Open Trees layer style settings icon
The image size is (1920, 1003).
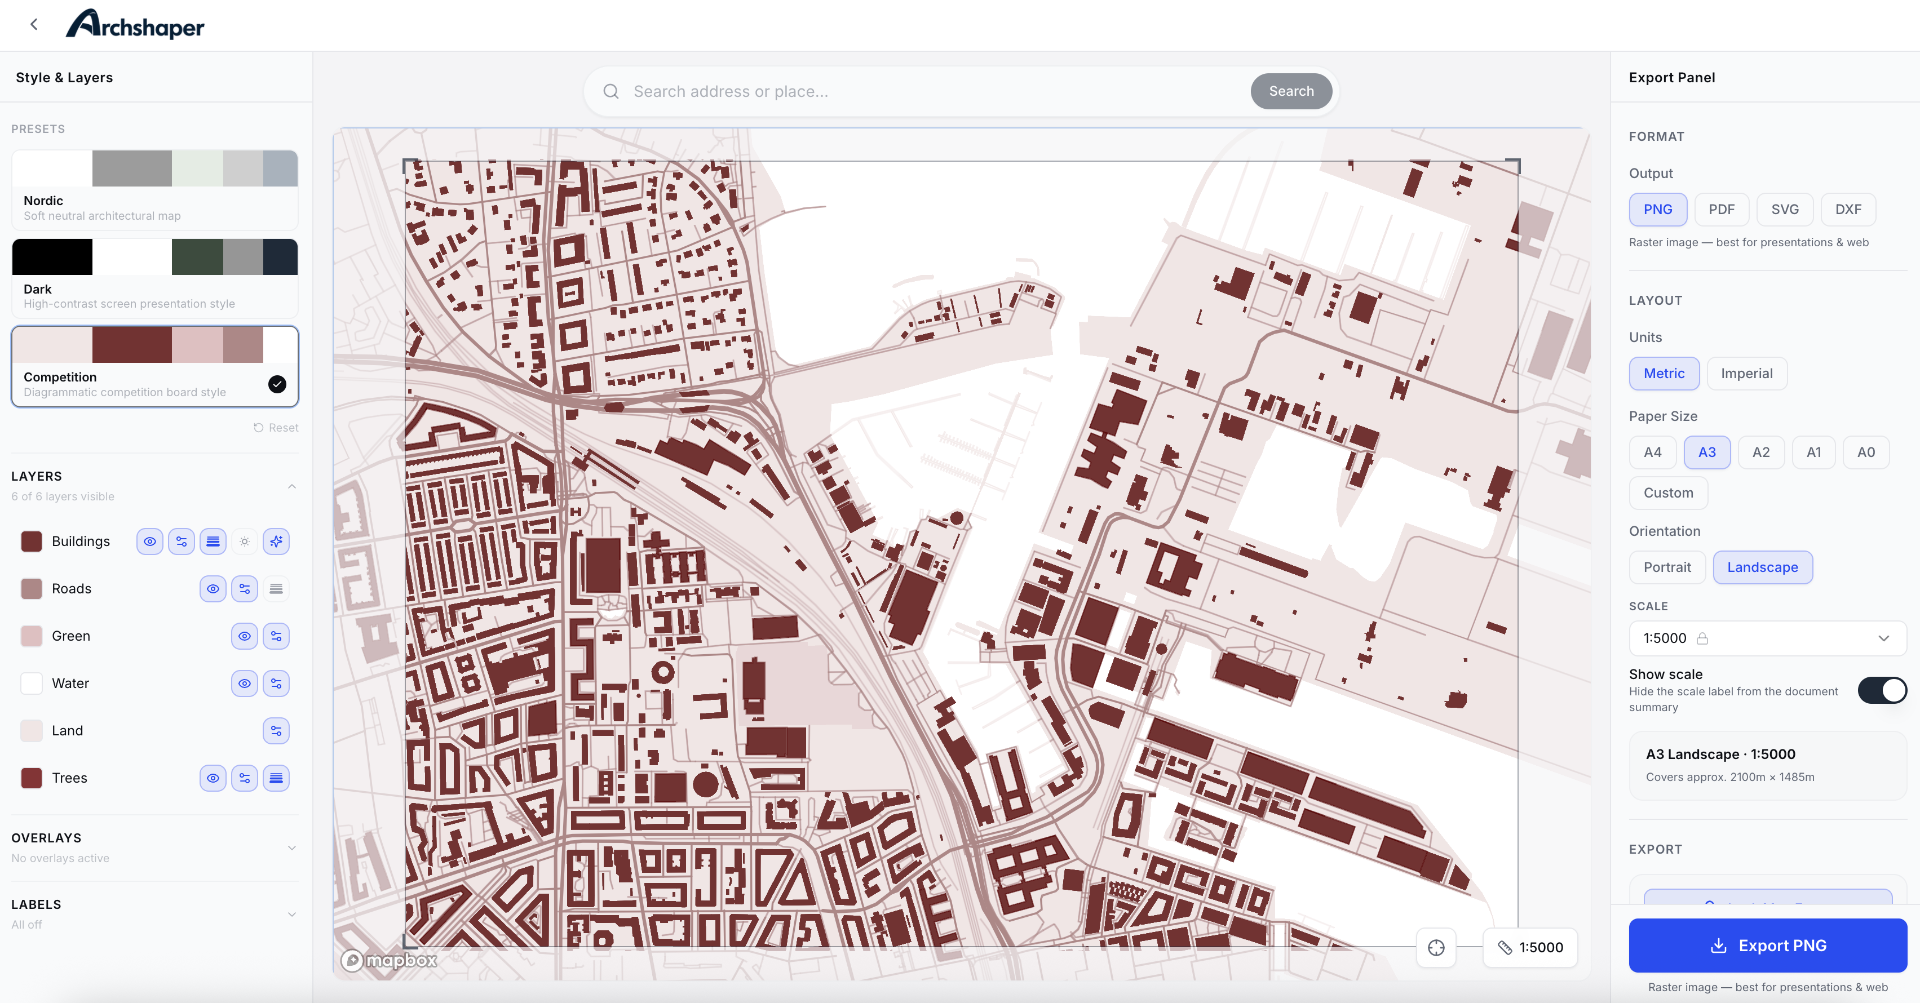[x=244, y=778]
